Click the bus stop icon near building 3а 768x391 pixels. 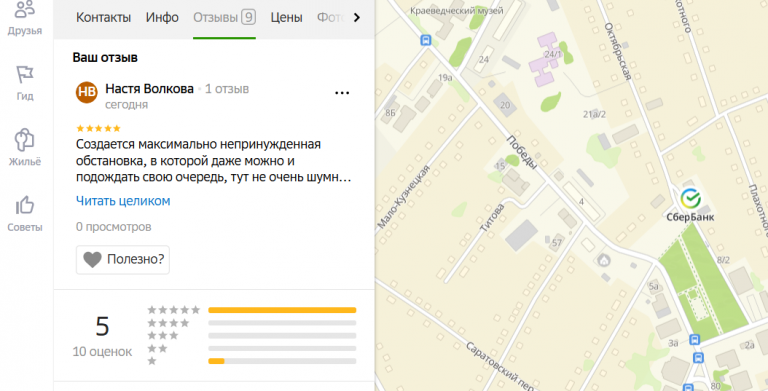pos(695,339)
